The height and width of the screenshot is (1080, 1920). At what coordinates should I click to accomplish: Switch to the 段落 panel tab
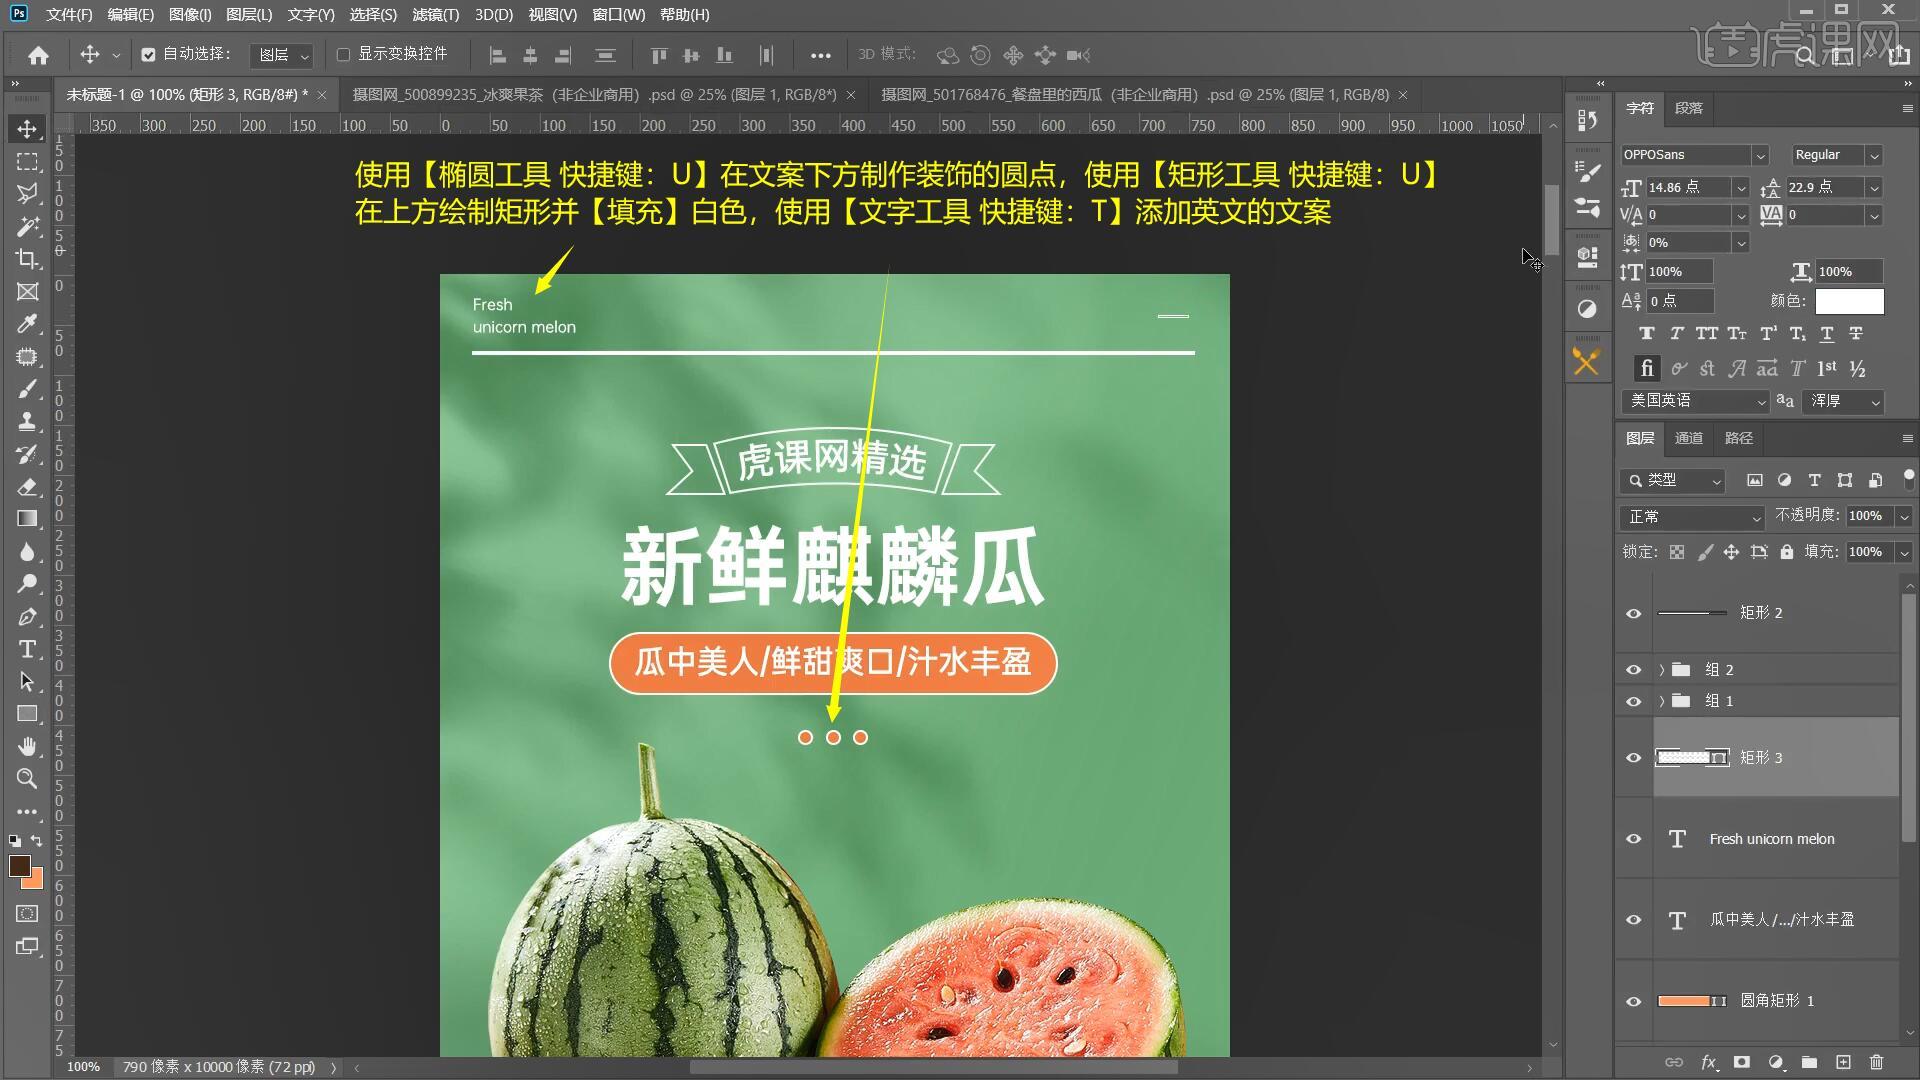(1689, 108)
